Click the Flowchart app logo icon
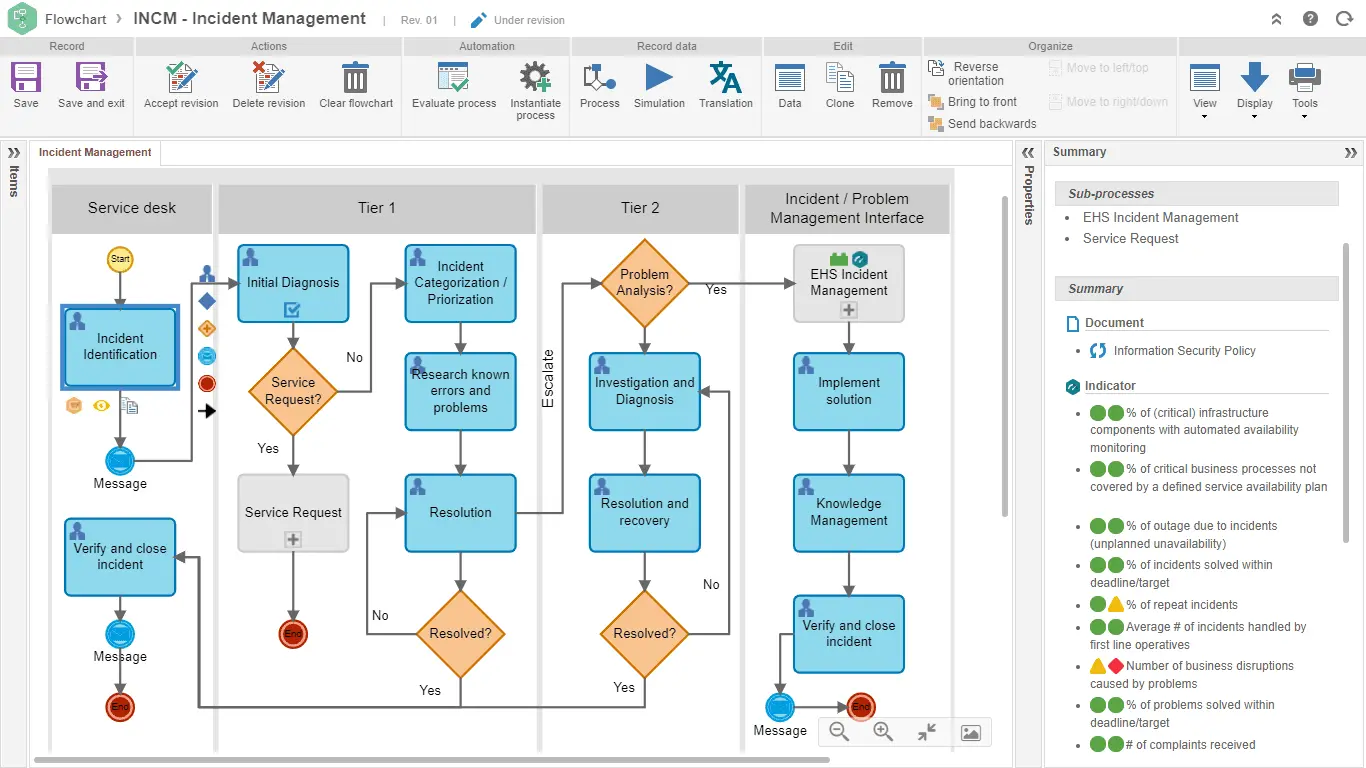The image size is (1366, 768). click(x=21, y=19)
